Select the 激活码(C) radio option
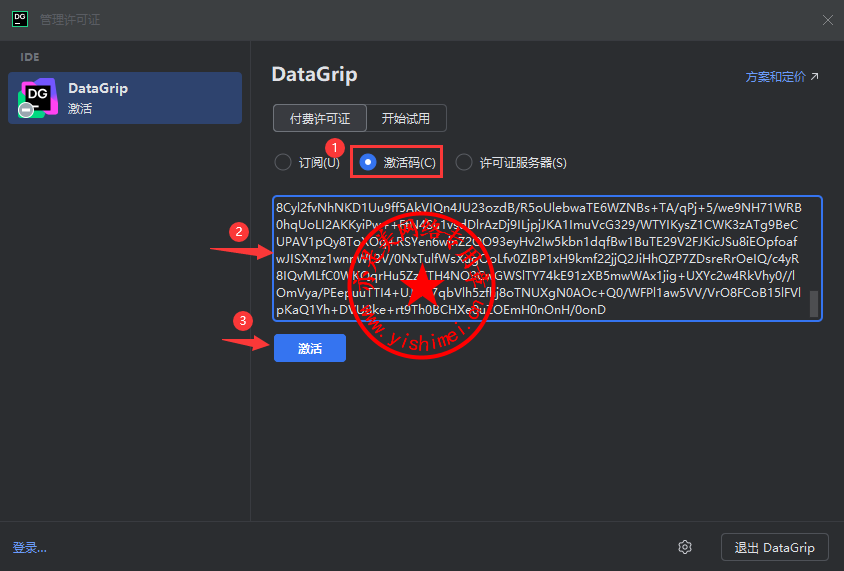This screenshot has height=571, width=844. coord(397,163)
